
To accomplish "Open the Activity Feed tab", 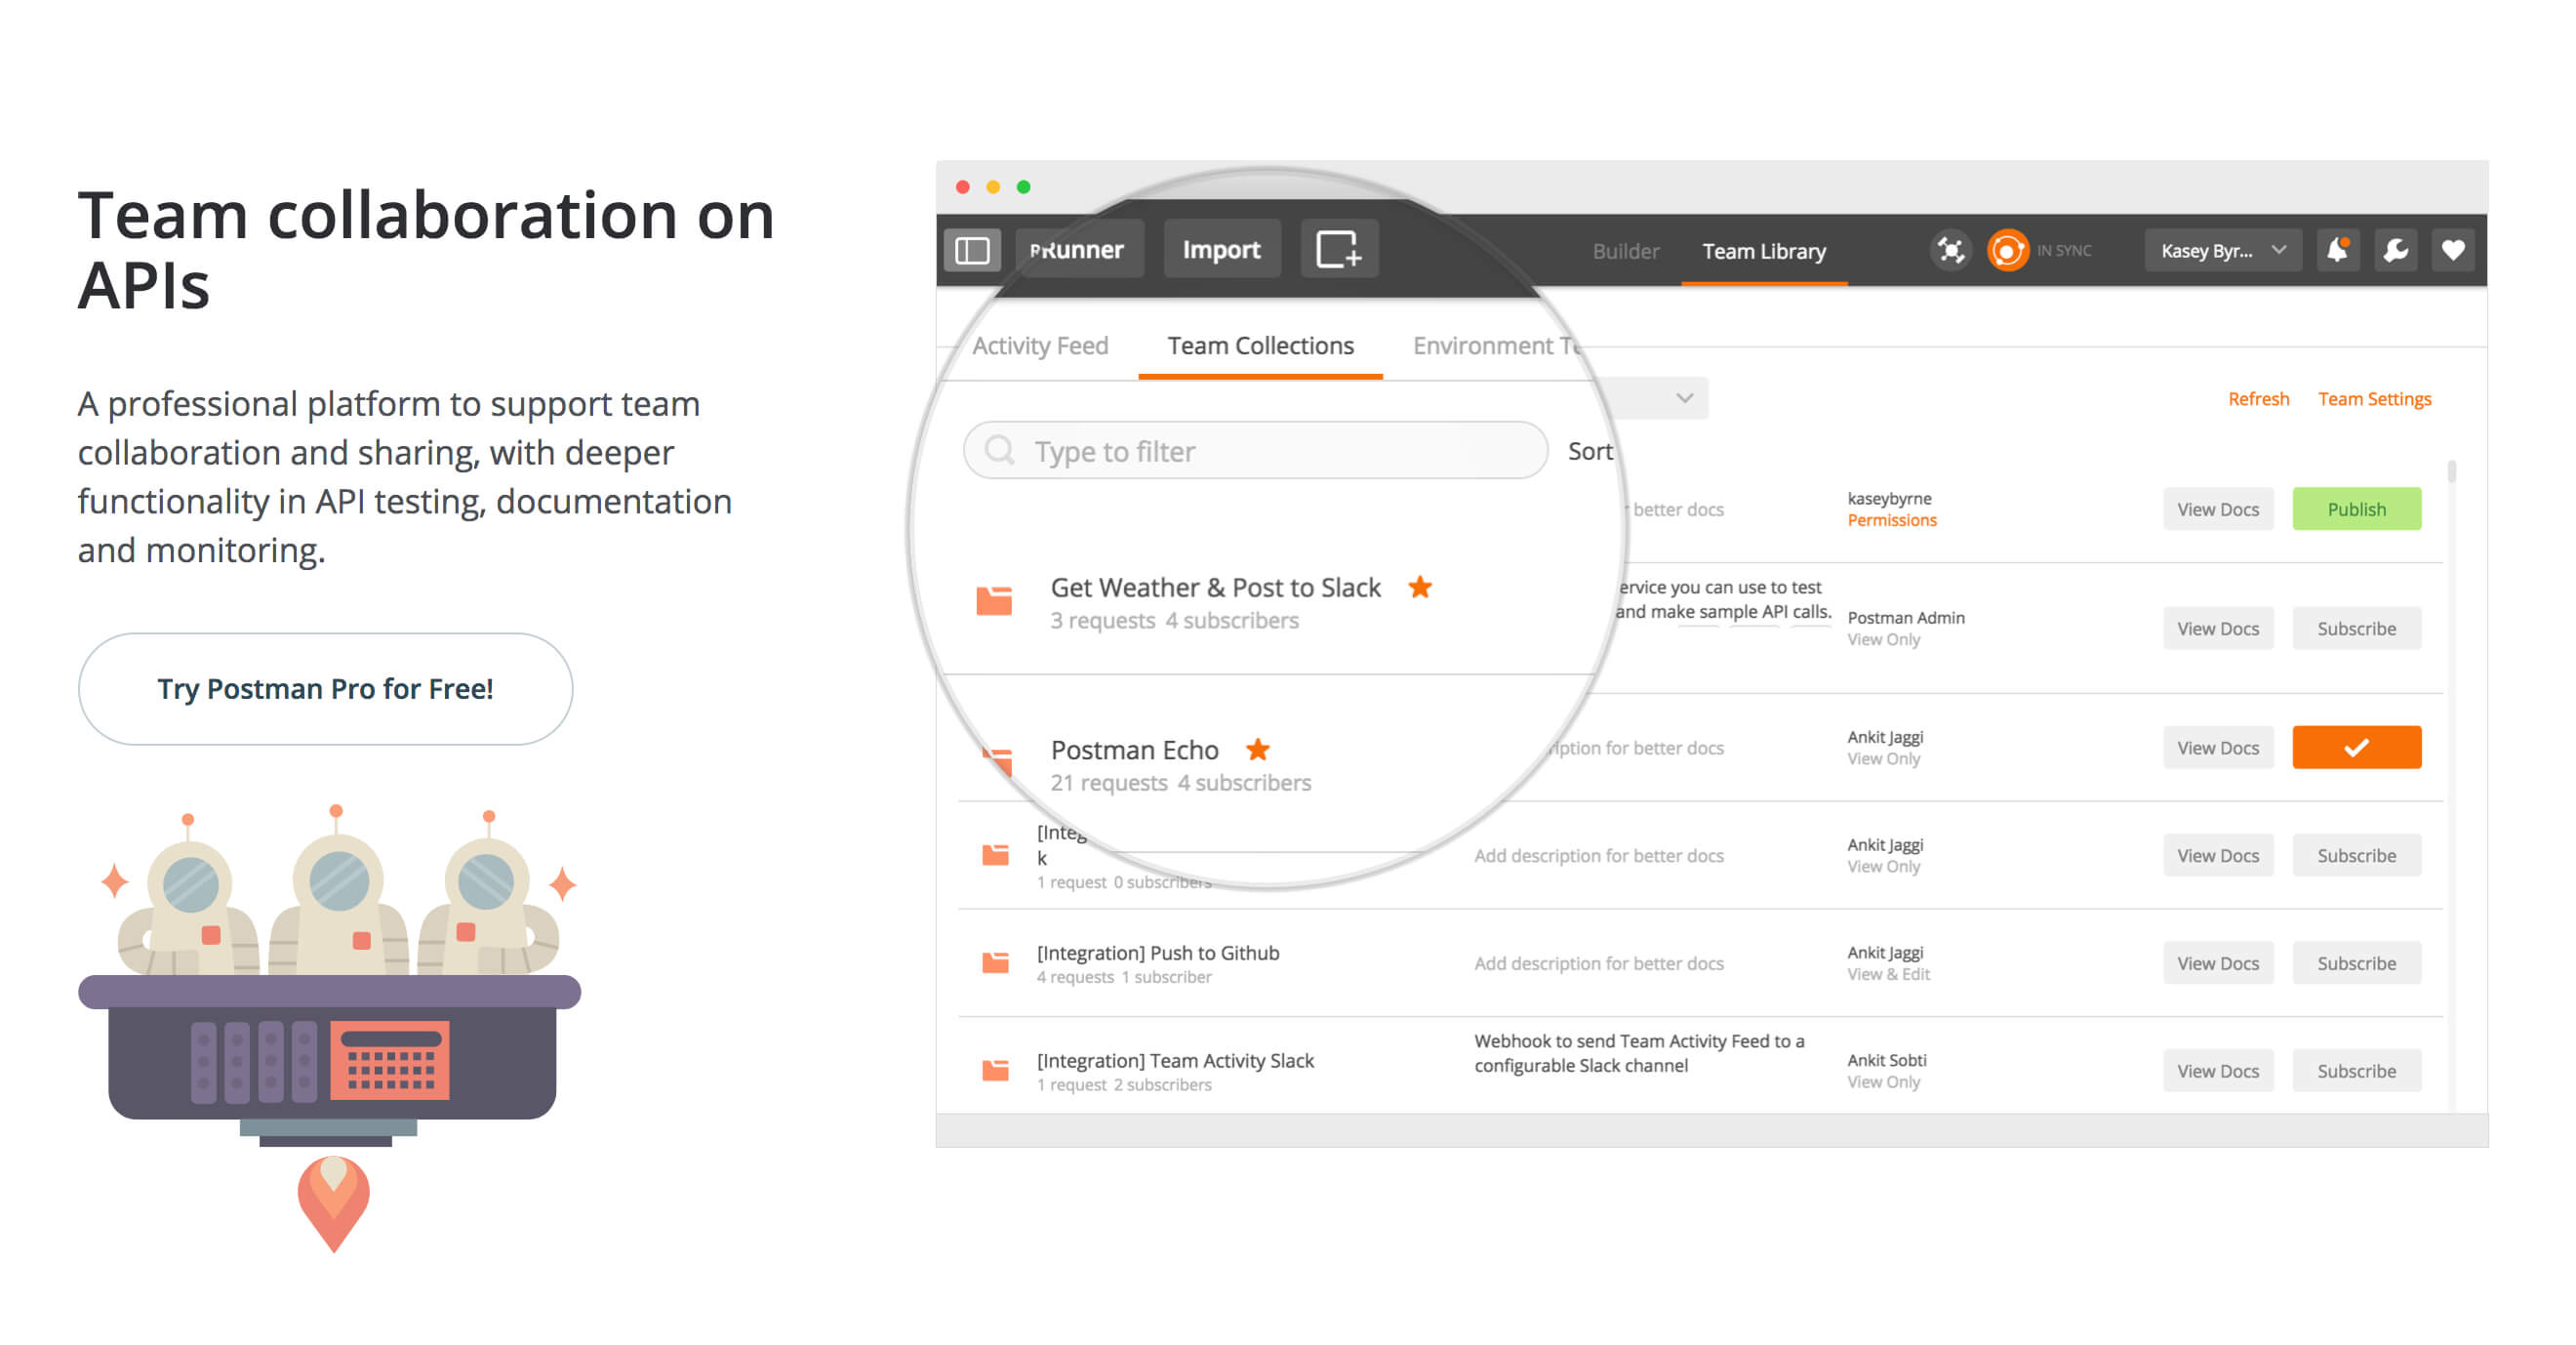I will [1040, 346].
